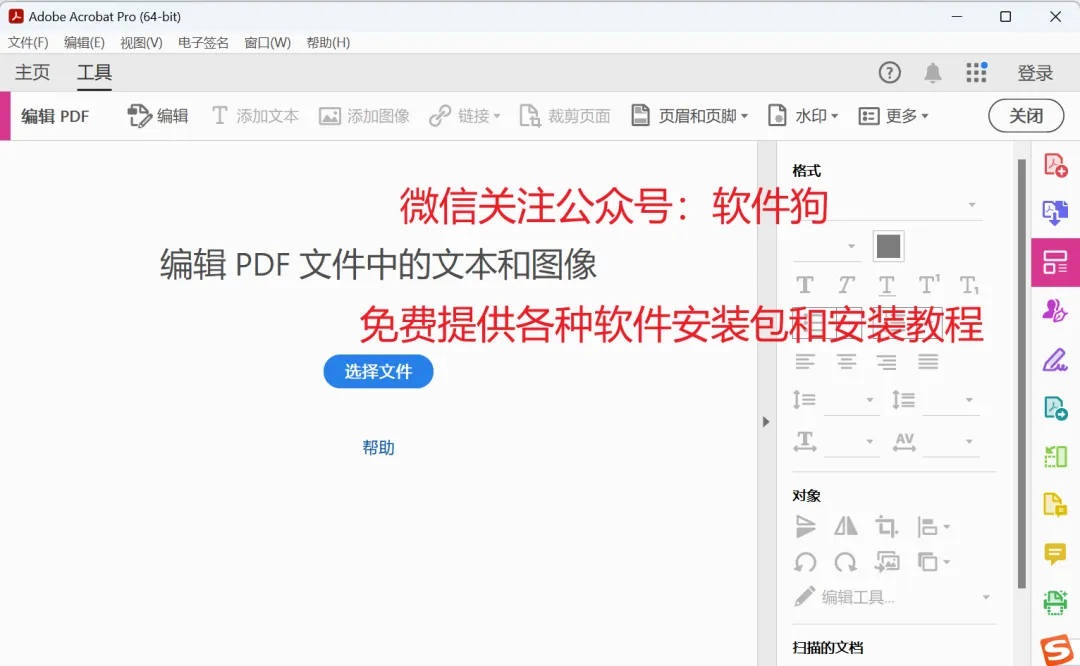Open Compress PDF green sidebar tool
This screenshot has height=666, width=1080.
pos(1055,457)
